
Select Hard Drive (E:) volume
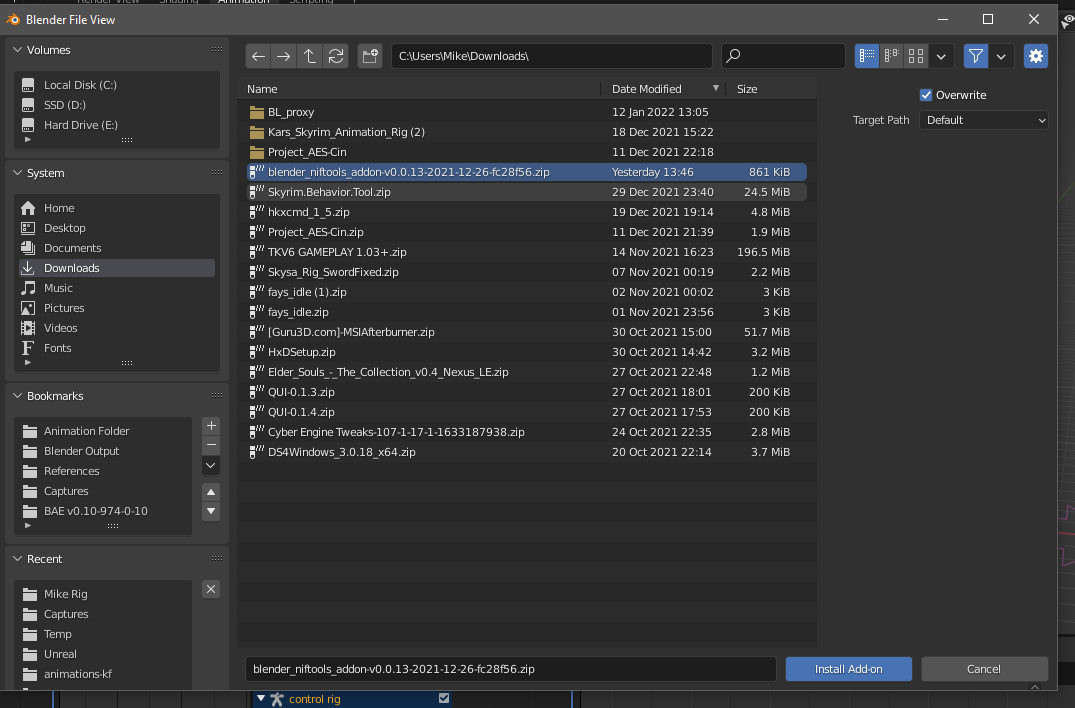[x=117, y=125]
